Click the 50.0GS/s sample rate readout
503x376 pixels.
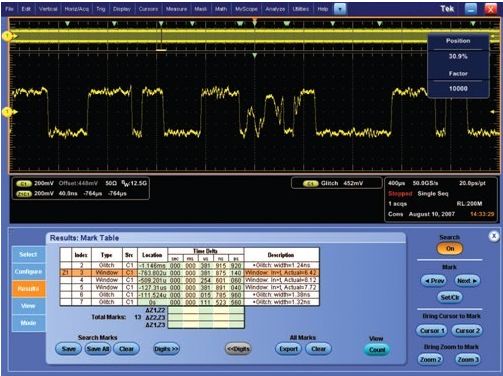tap(425, 183)
